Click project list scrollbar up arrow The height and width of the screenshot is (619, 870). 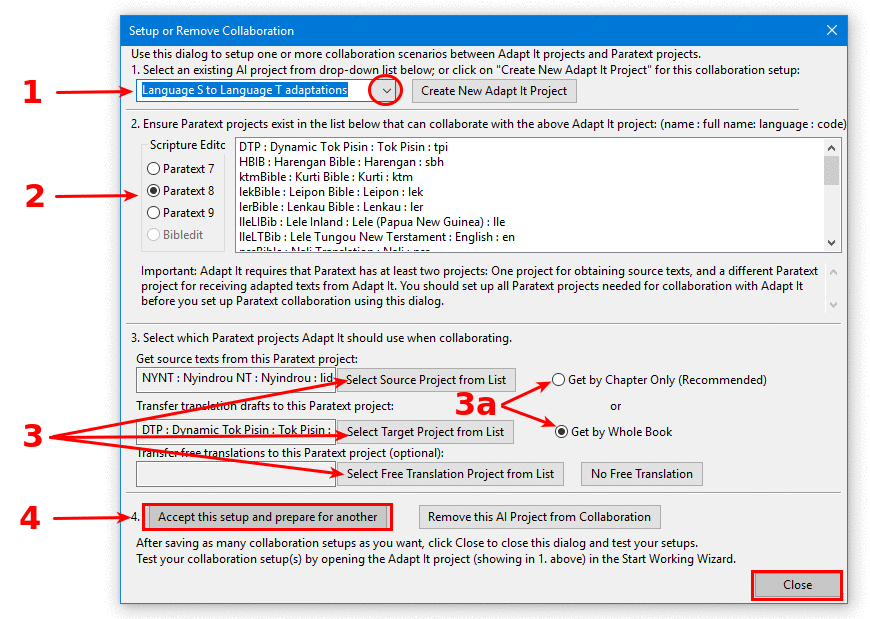tap(831, 148)
